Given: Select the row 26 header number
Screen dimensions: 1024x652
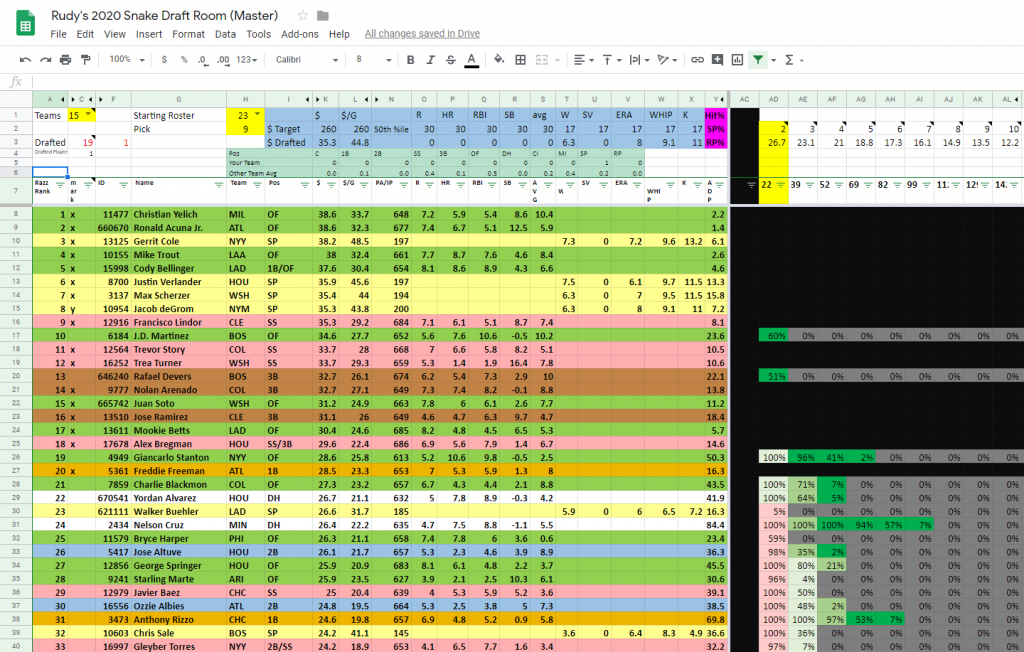Looking at the screenshot, I should (x=16, y=457).
